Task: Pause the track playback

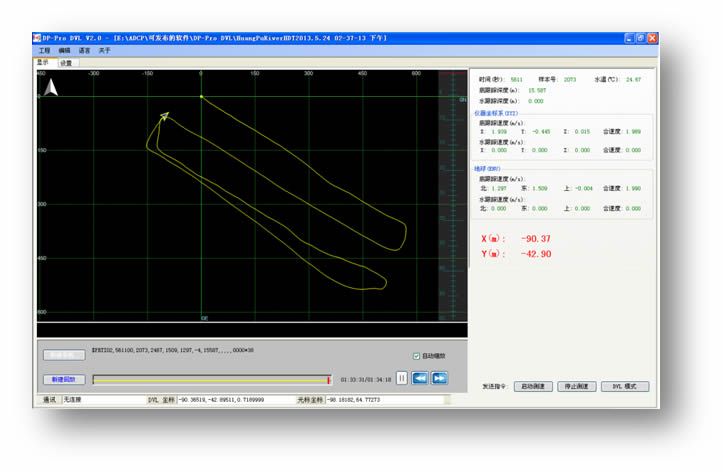Action: (402, 378)
